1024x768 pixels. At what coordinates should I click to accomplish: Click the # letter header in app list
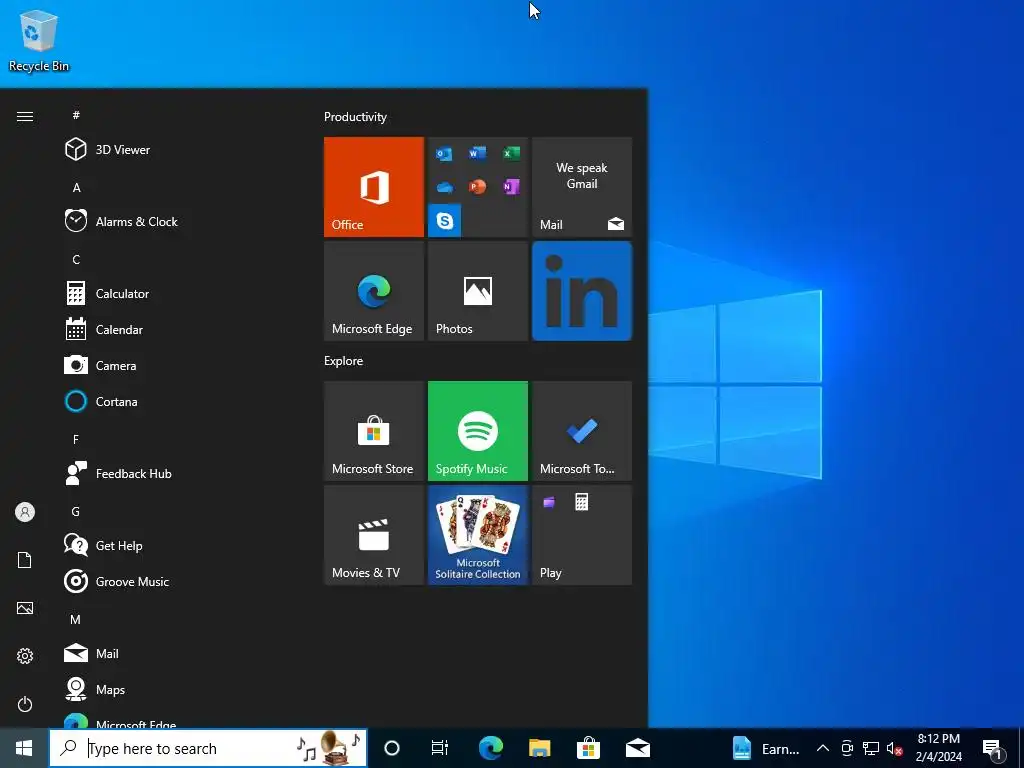click(x=76, y=115)
